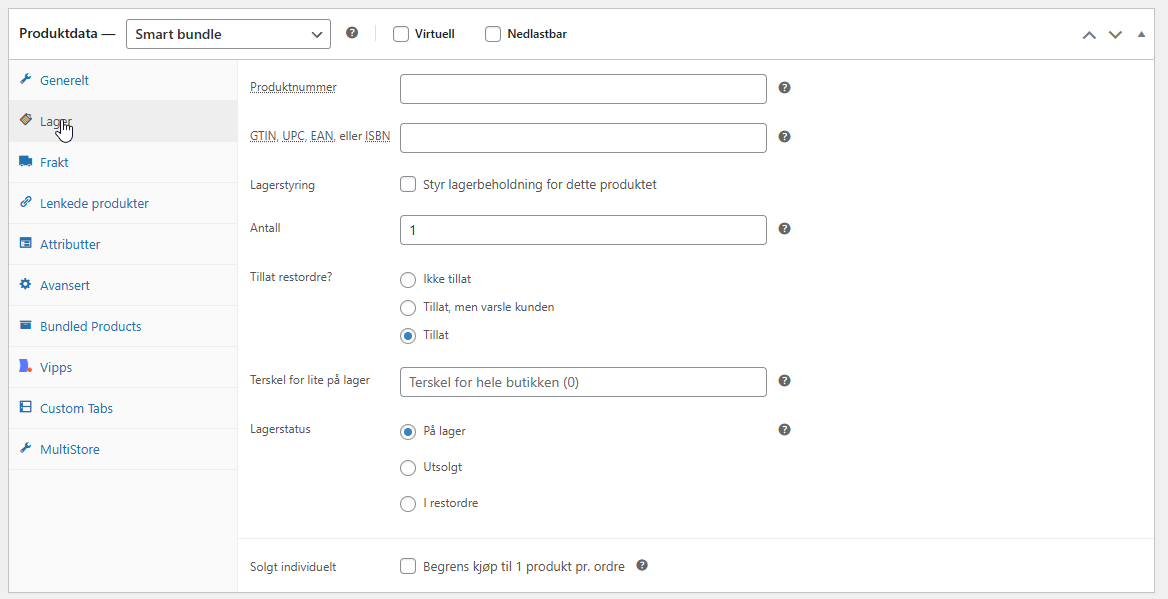This screenshot has height=599, width=1168.
Task: Click help icon next to Lagerstatus options
Action: coord(784,430)
